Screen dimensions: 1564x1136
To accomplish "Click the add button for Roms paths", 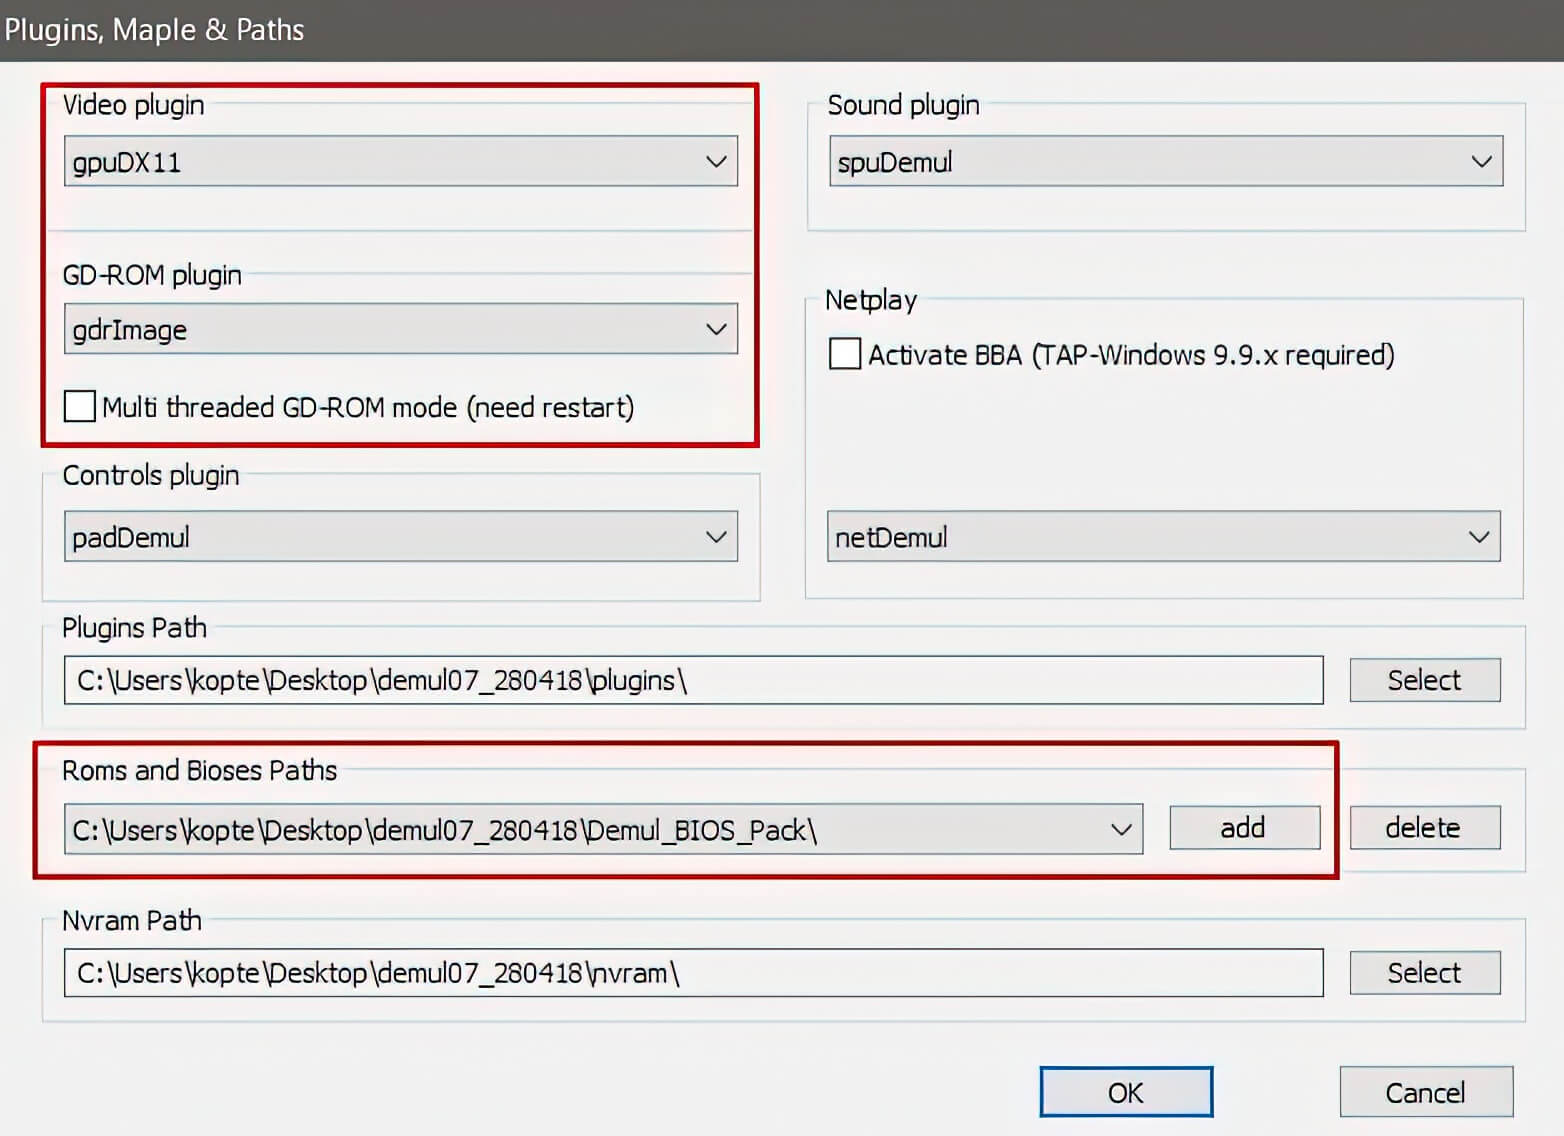I will click(x=1244, y=828).
